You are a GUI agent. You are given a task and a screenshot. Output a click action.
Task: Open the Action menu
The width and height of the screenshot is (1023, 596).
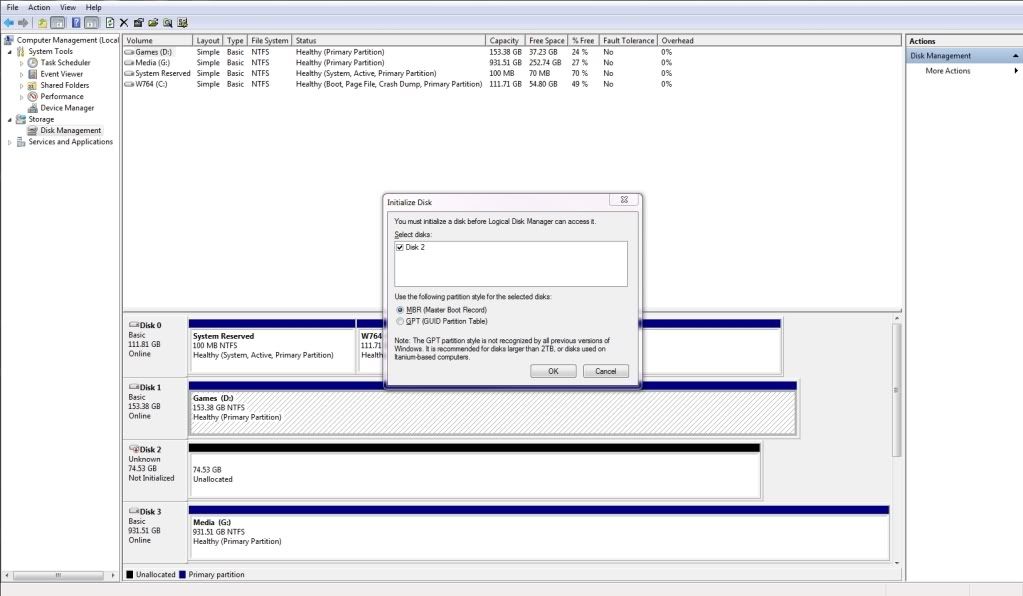[39, 7]
